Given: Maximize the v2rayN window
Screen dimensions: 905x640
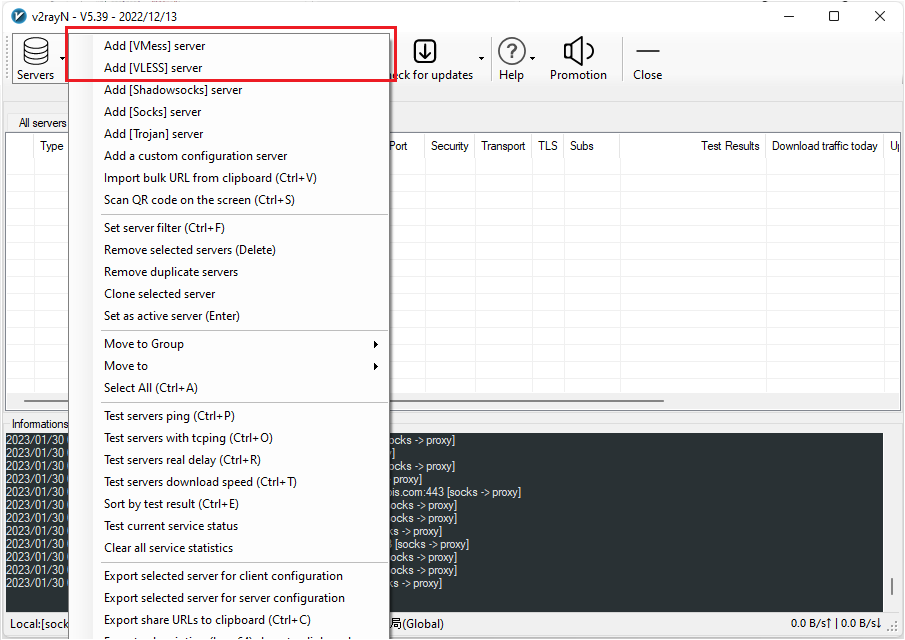Looking at the screenshot, I should tap(834, 16).
